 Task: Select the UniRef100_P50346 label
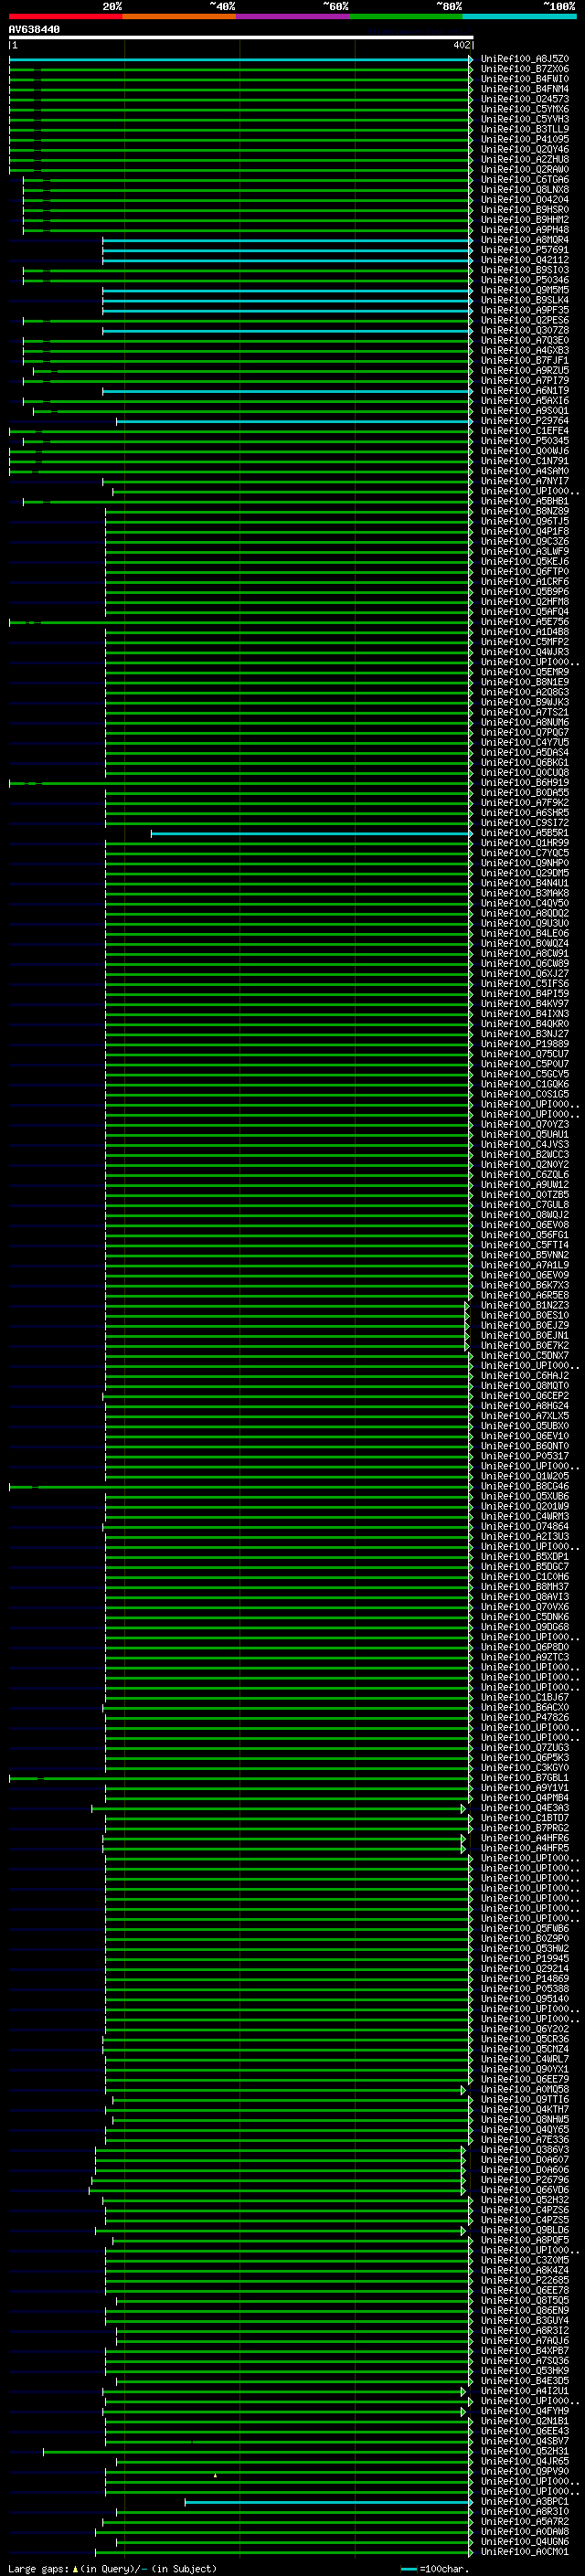coord(525,280)
